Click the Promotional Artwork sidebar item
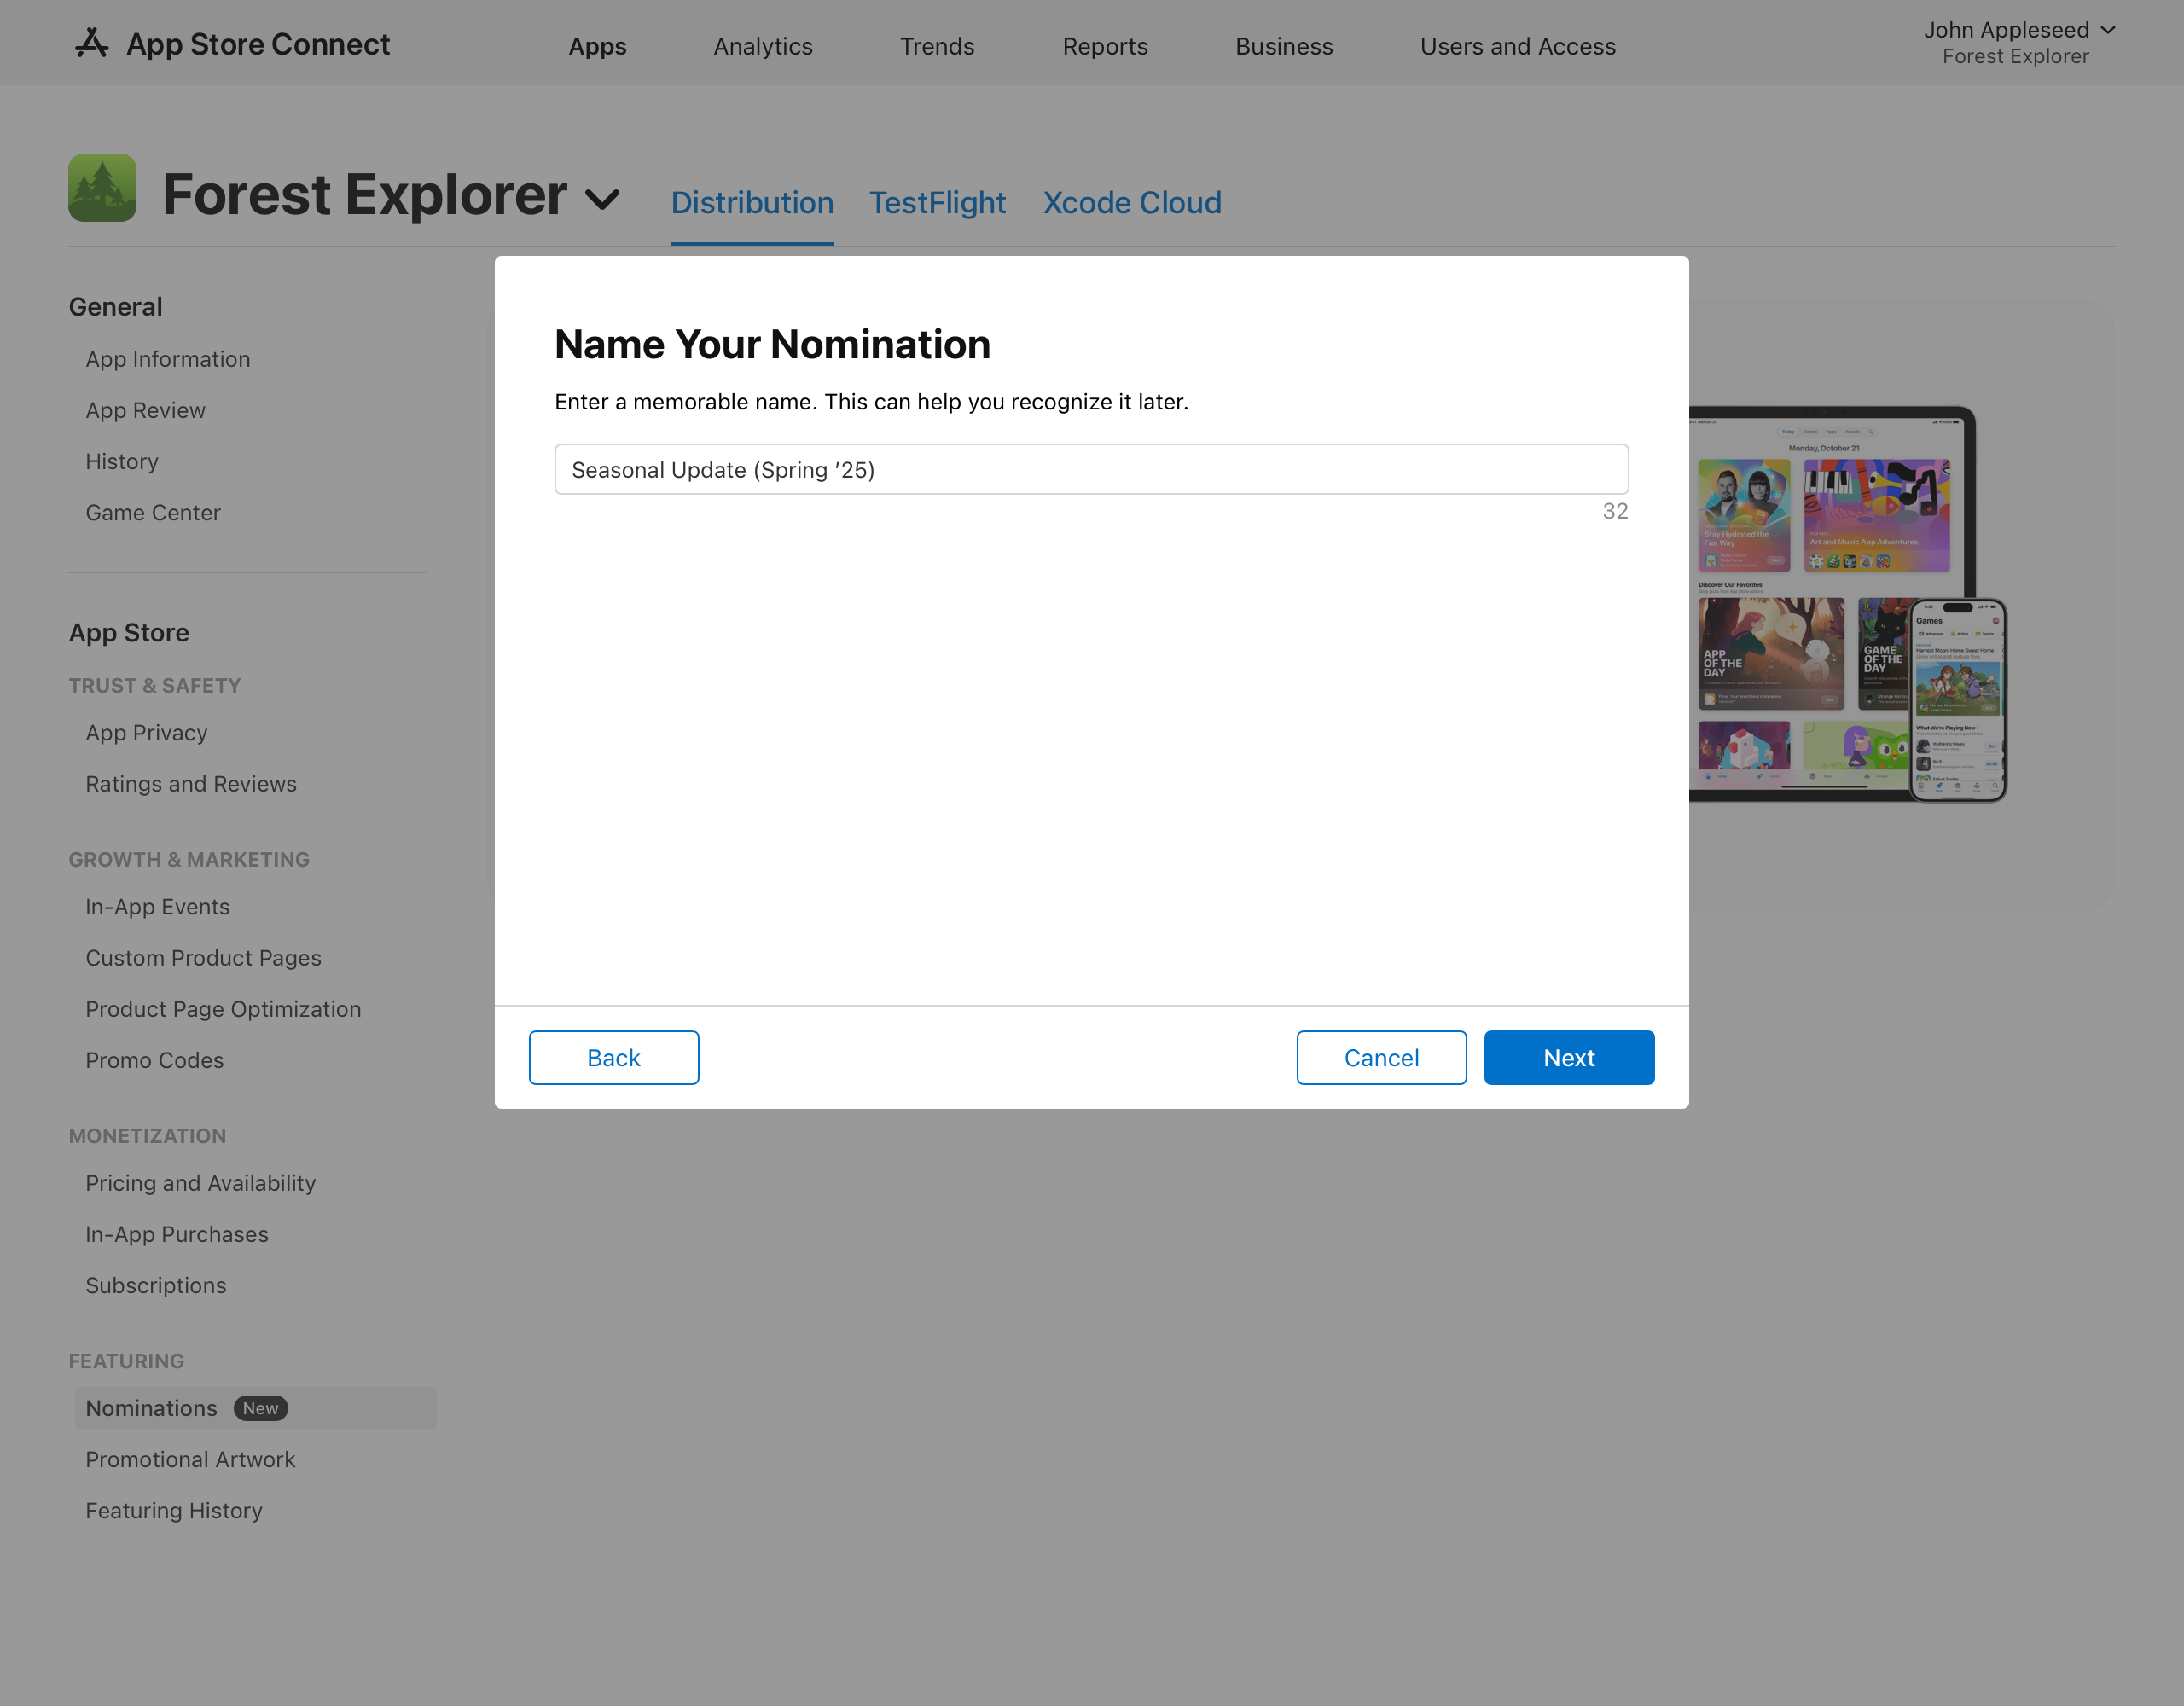 click(189, 1459)
